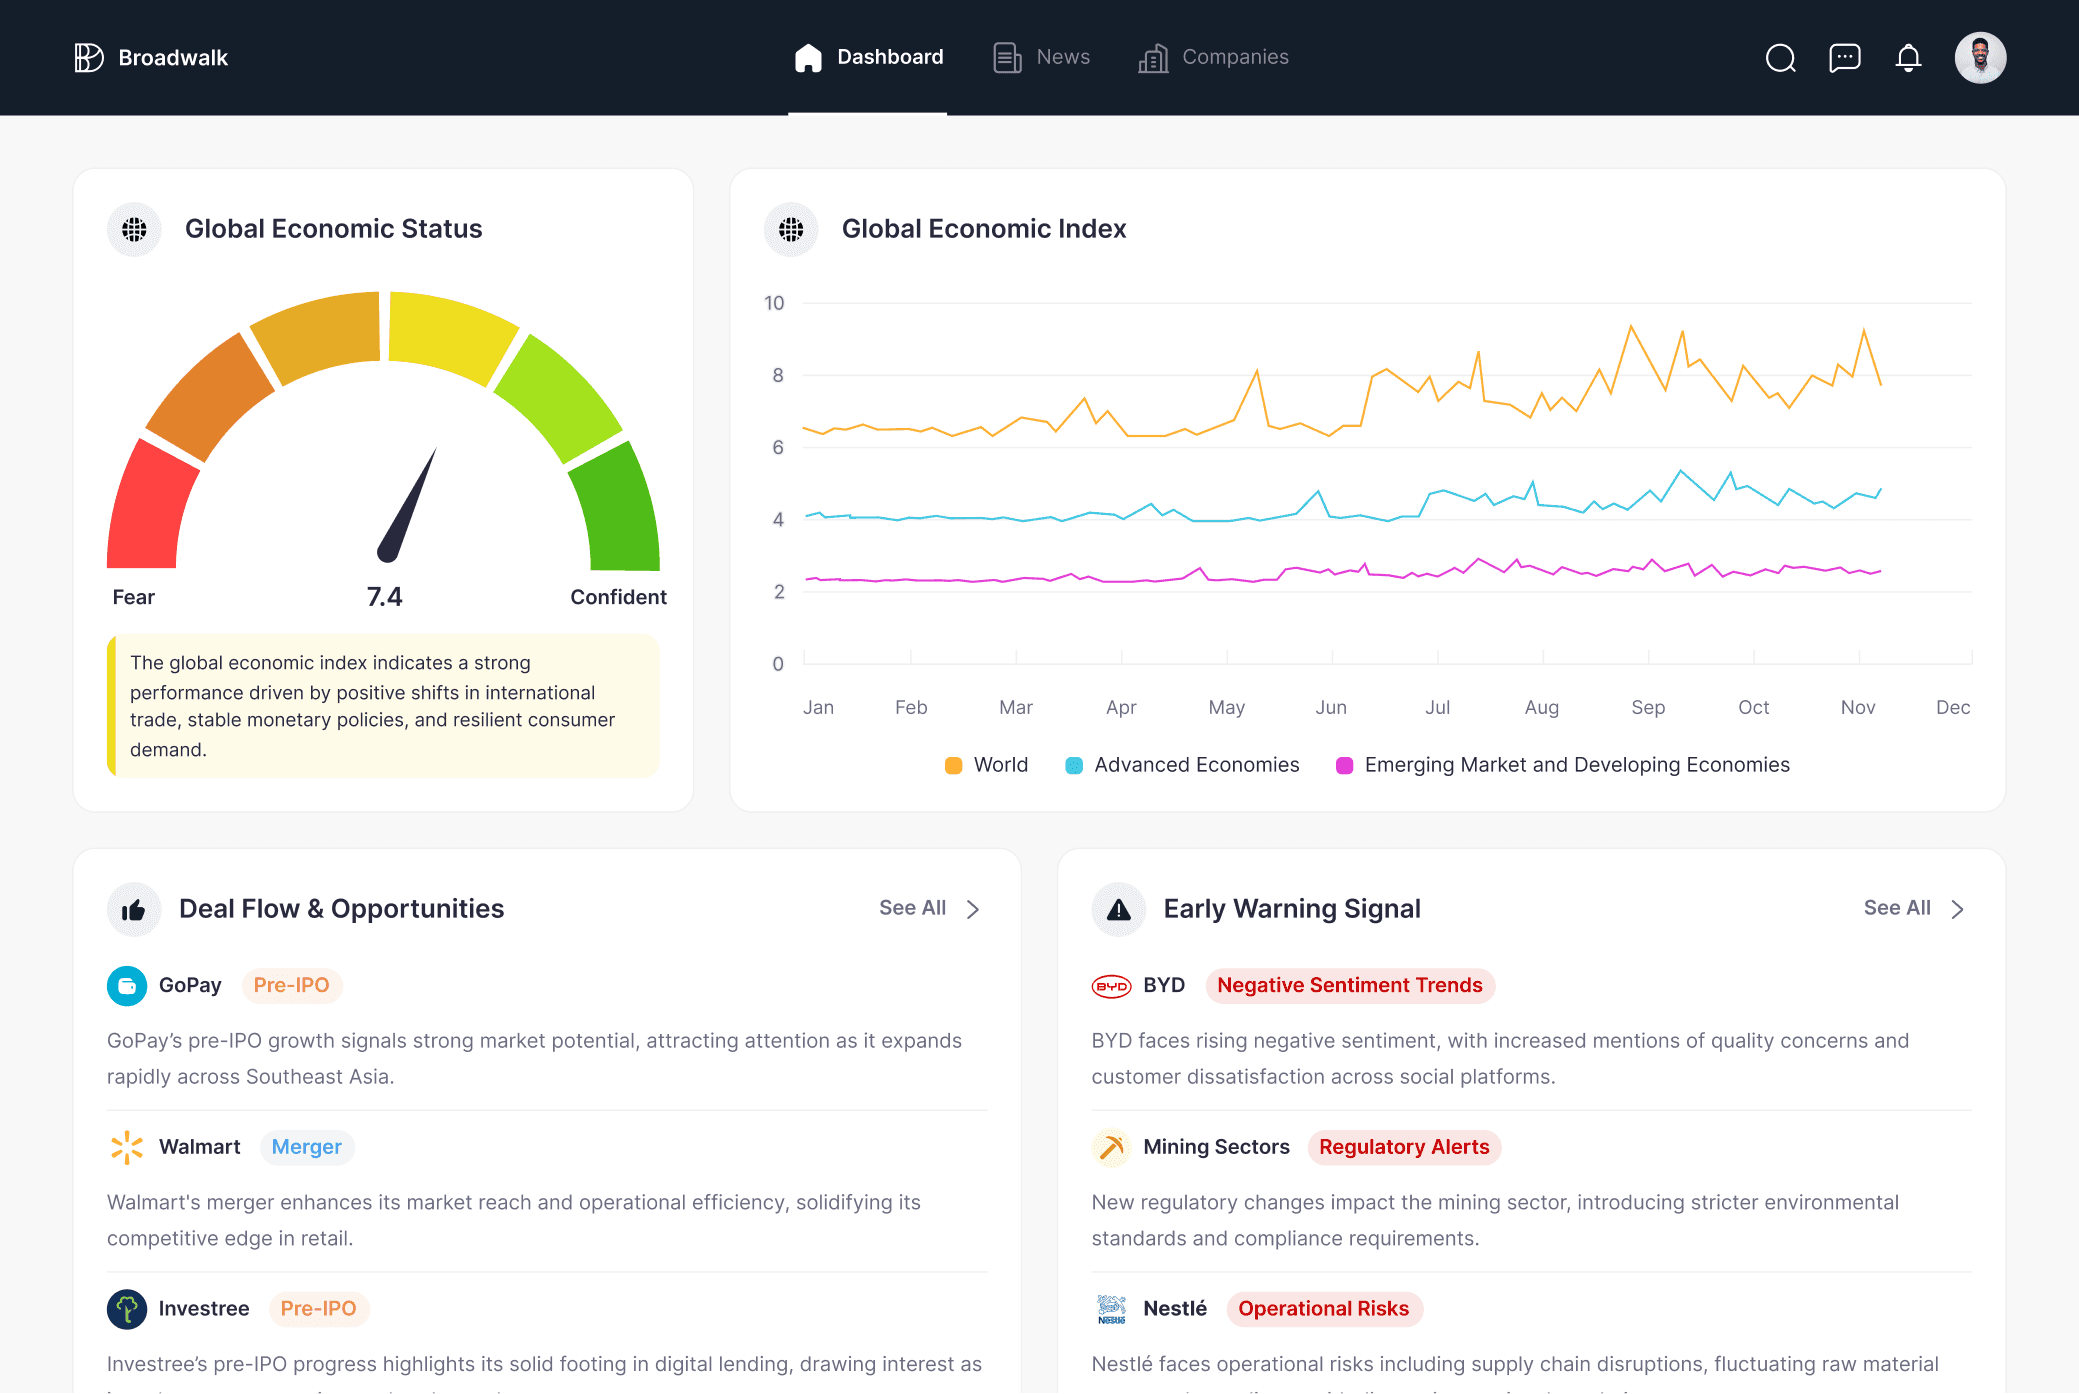Select the BYD logo icon
The height and width of the screenshot is (1394, 2079).
pos(1111,986)
